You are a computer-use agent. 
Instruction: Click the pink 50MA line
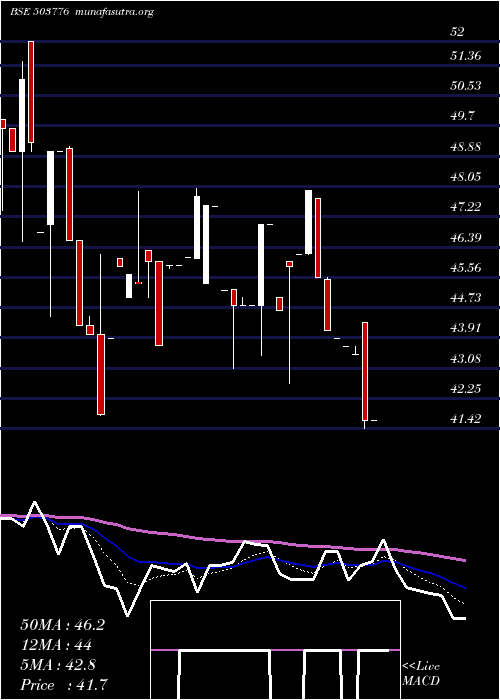pyautogui.click(x=232, y=541)
